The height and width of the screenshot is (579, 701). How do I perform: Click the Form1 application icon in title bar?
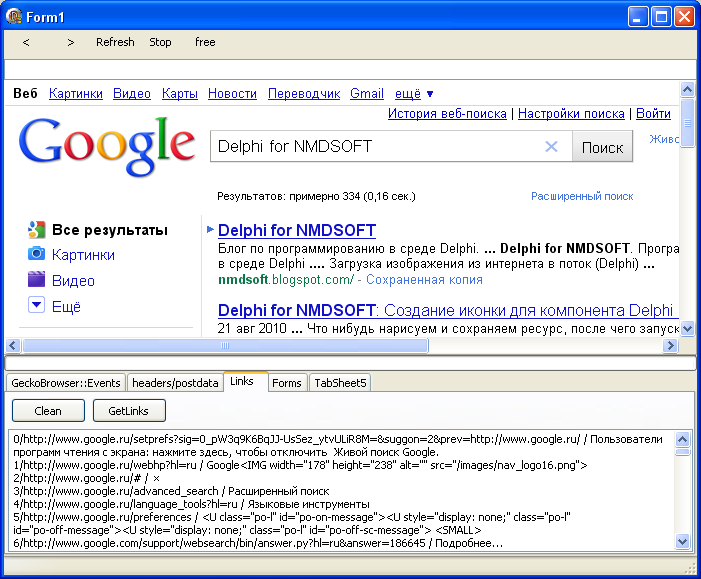pyautogui.click(x=14, y=17)
